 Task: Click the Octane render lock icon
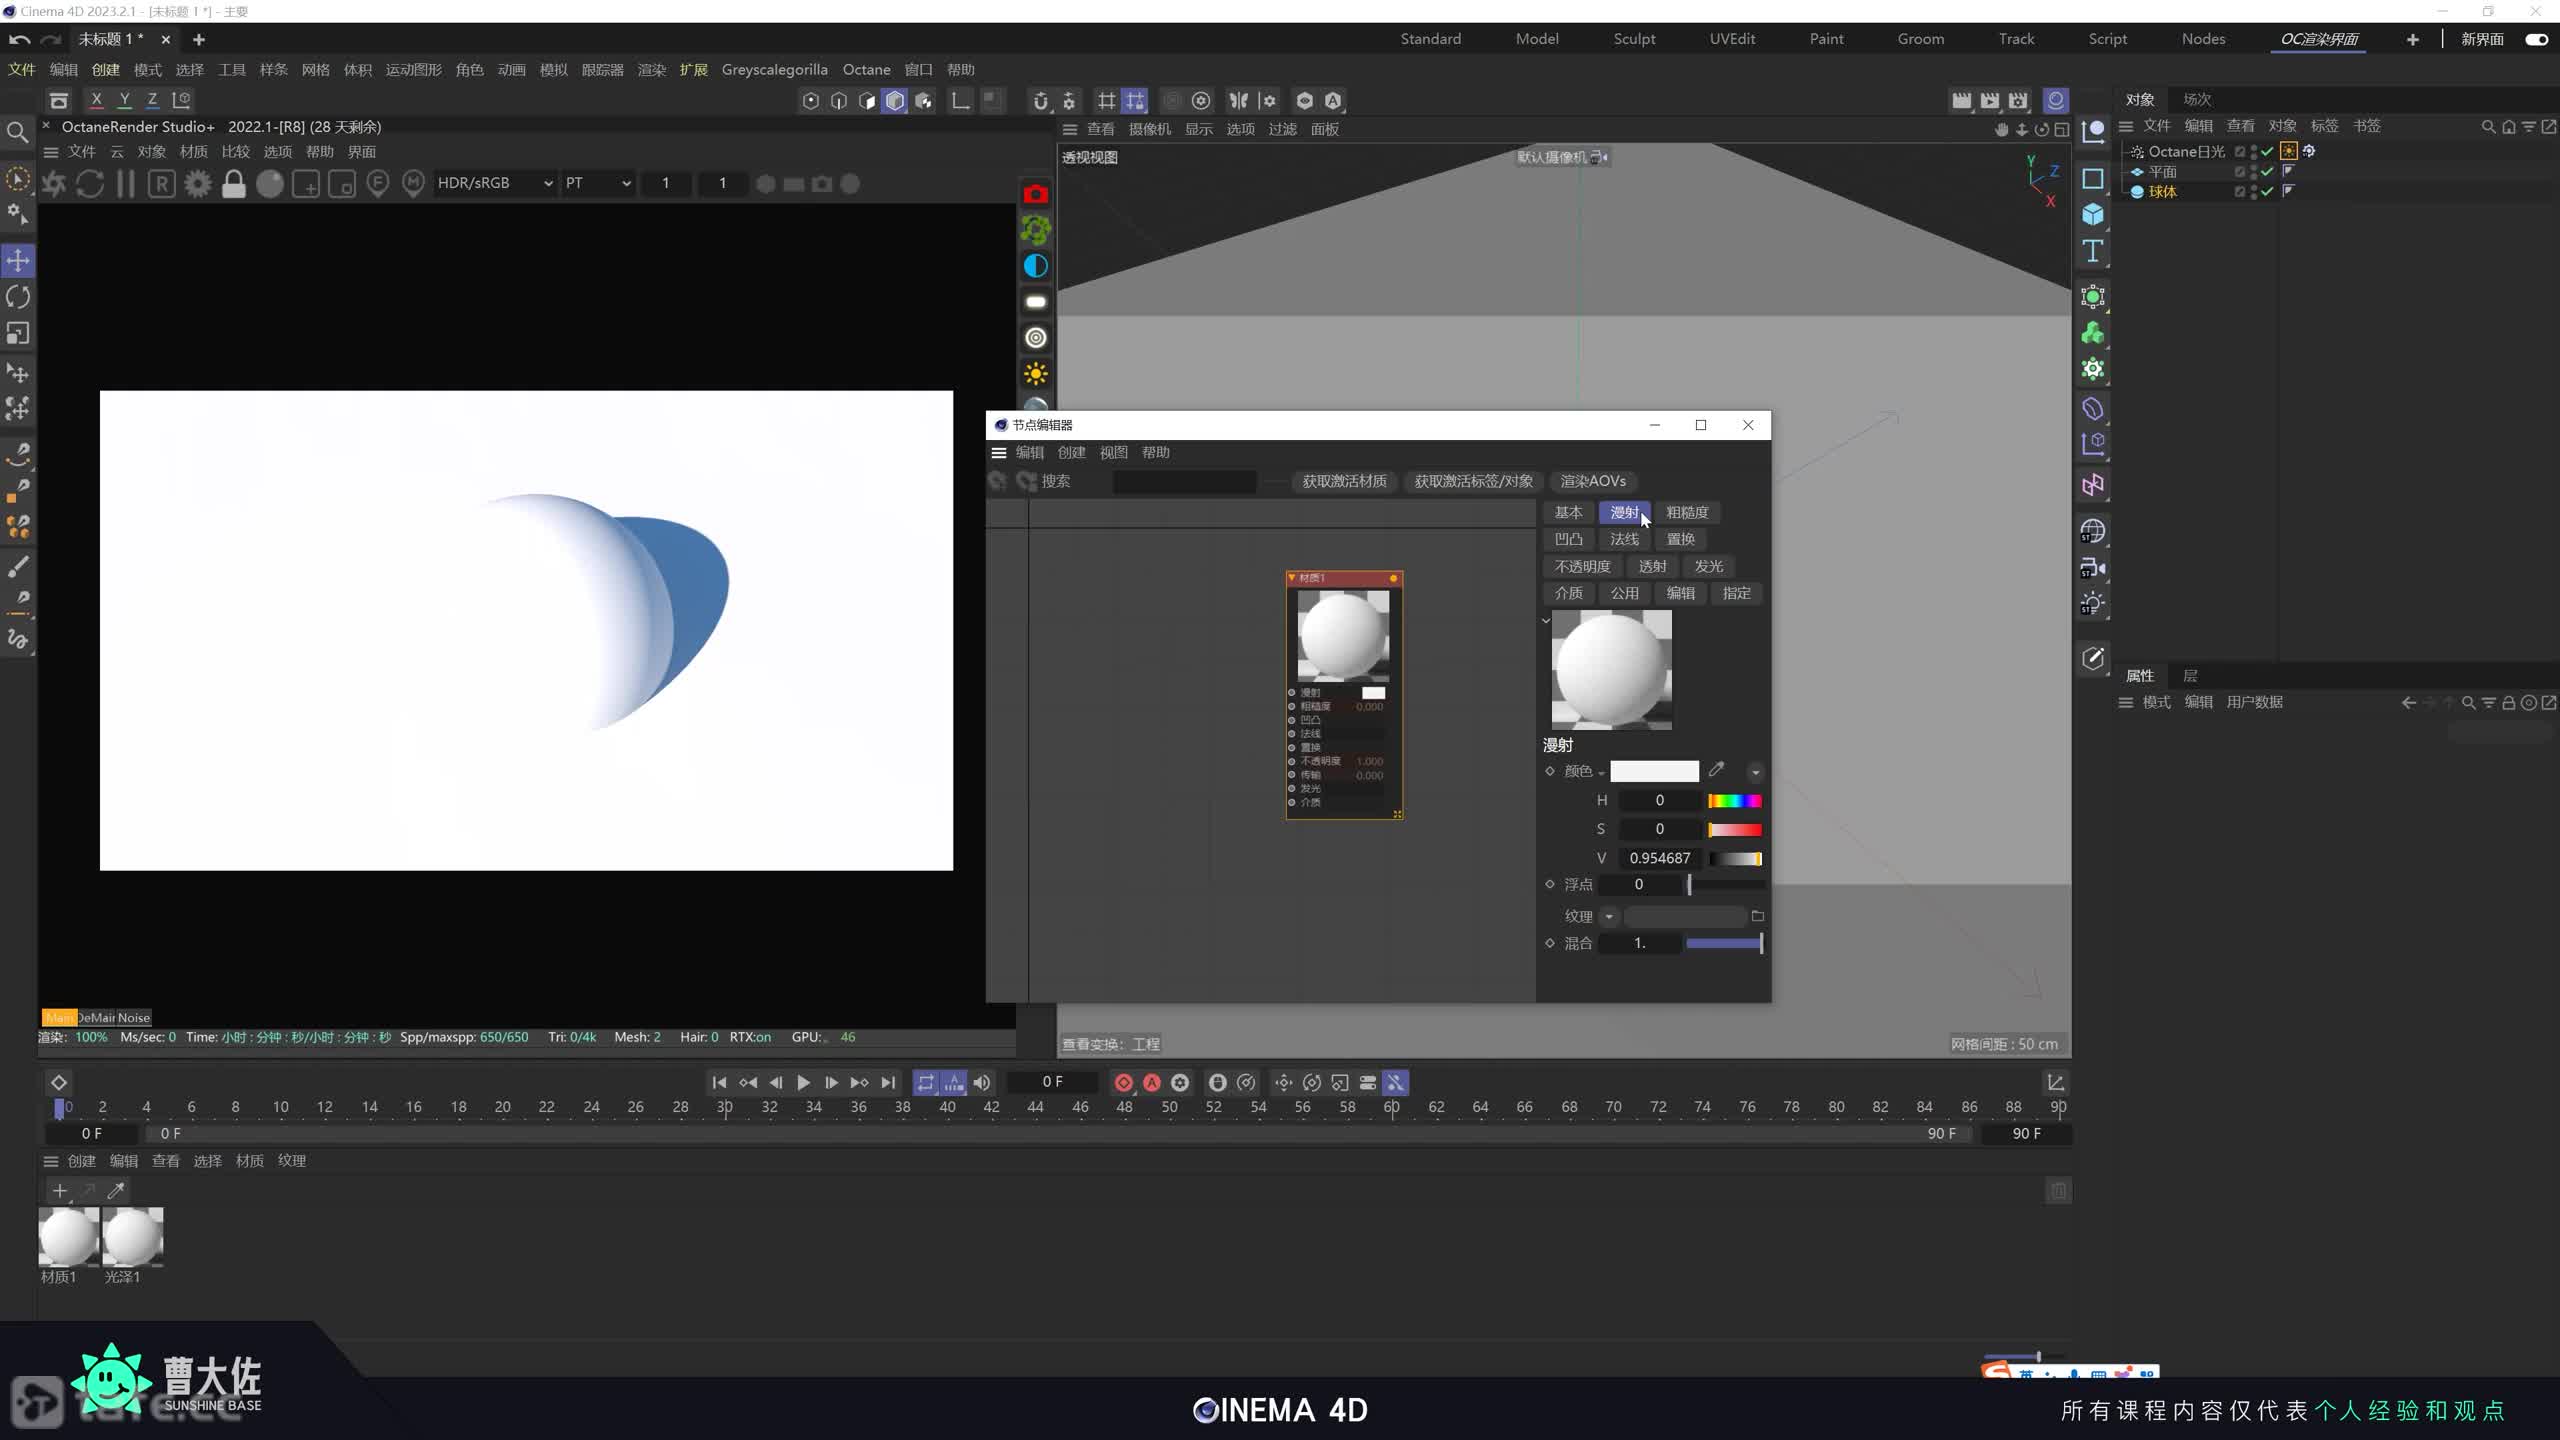pyautogui.click(x=234, y=184)
